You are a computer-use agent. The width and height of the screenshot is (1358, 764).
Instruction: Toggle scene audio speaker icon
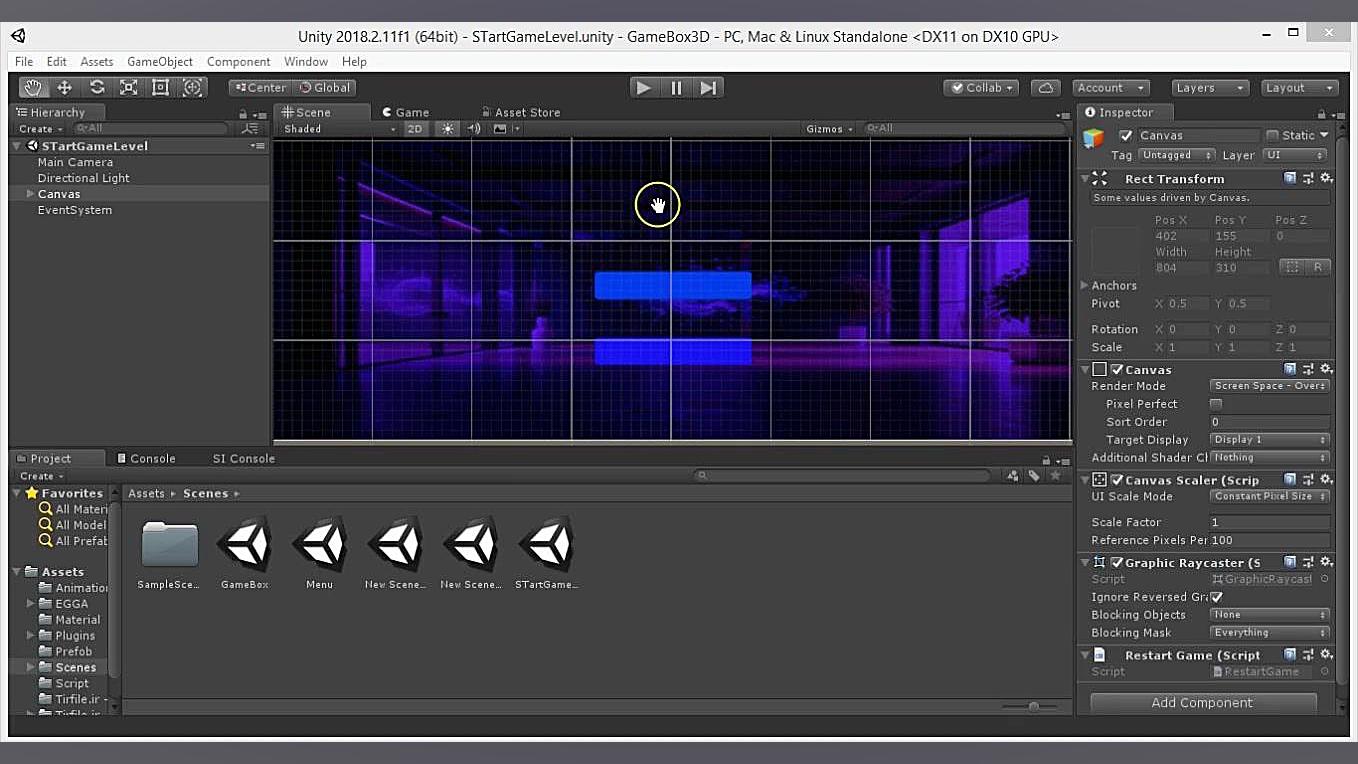click(x=474, y=129)
